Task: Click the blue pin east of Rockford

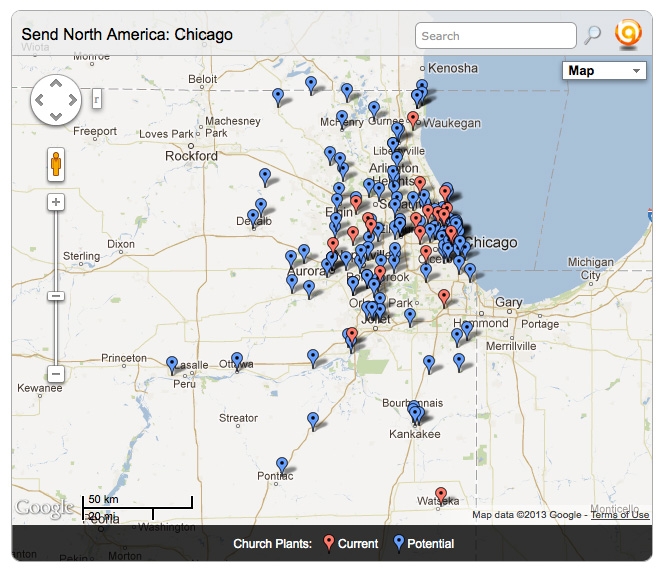Action: [265, 177]
